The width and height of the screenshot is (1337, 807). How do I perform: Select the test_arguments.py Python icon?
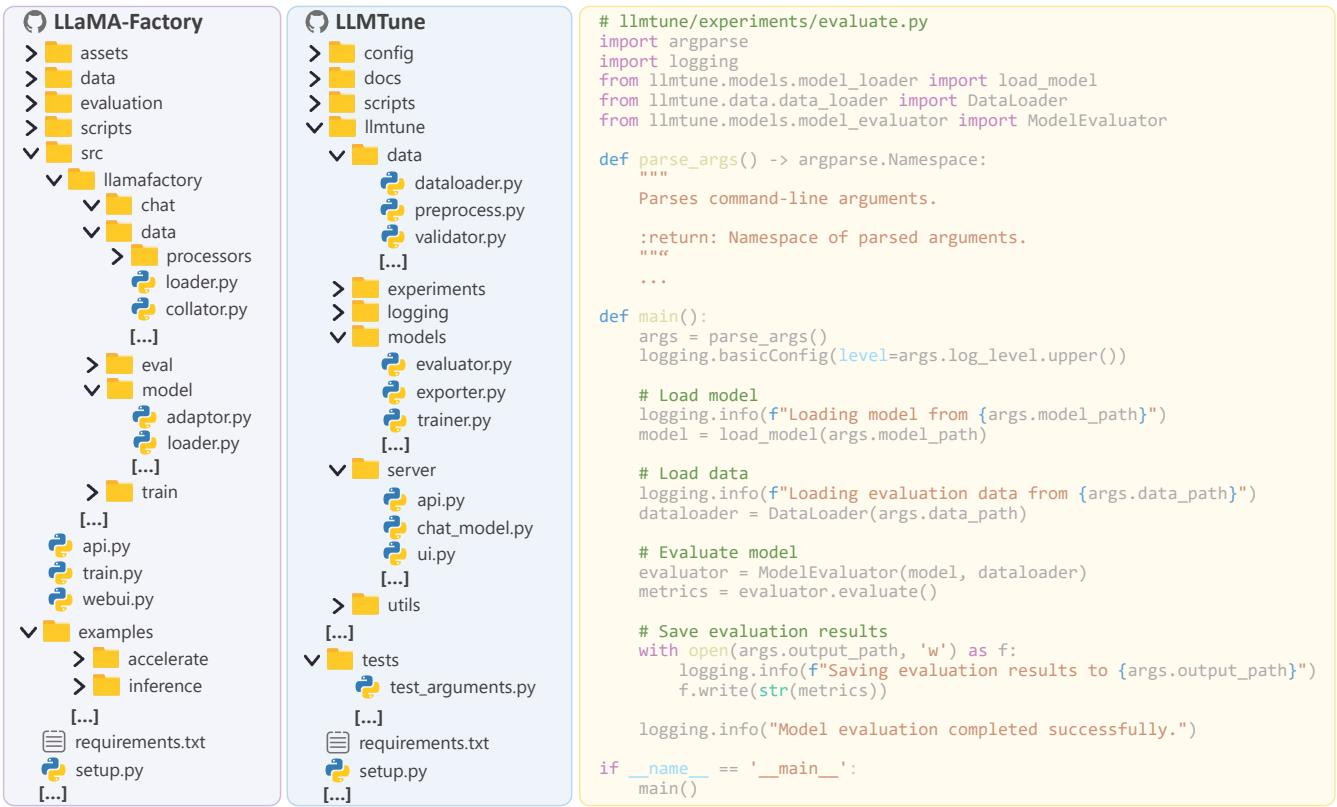[367, 687]
